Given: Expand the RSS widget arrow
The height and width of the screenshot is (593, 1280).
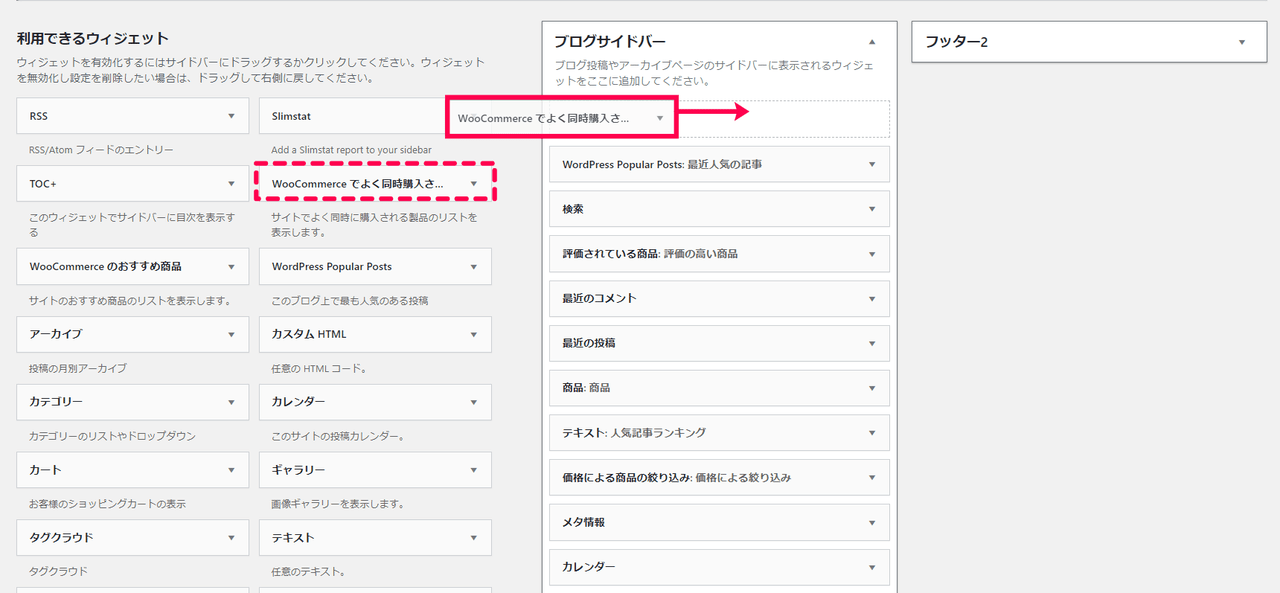Looking at the screenshot, I should [231, 116].
